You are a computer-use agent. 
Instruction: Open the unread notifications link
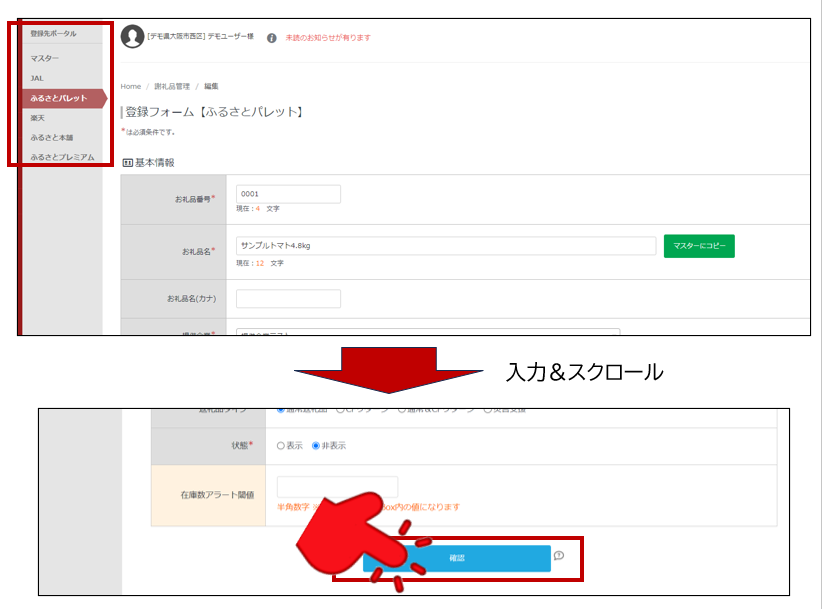(x=327, y=38)
